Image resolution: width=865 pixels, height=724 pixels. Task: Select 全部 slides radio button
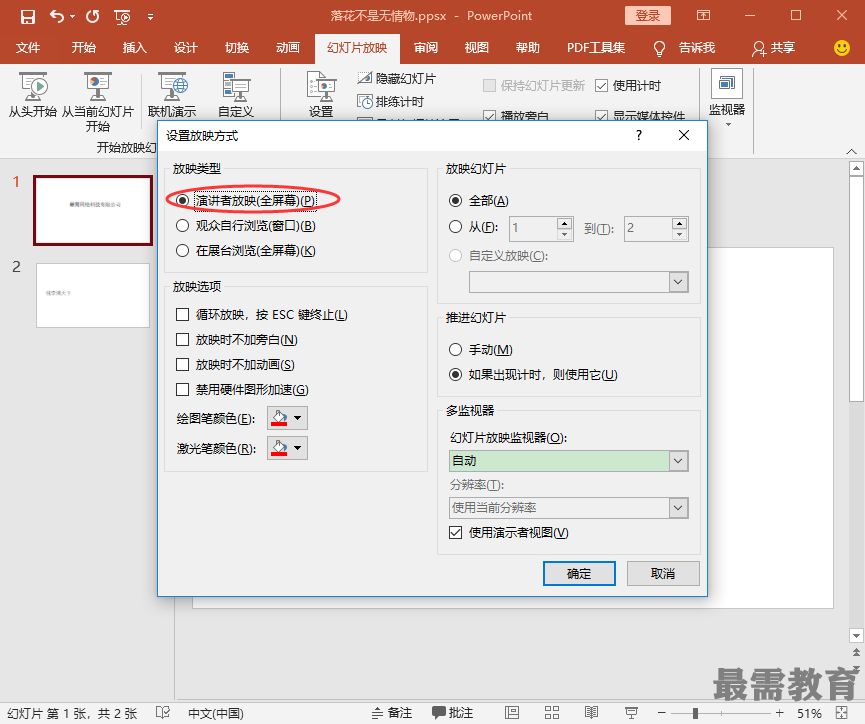pyautogui.click(x=455, y=200)
